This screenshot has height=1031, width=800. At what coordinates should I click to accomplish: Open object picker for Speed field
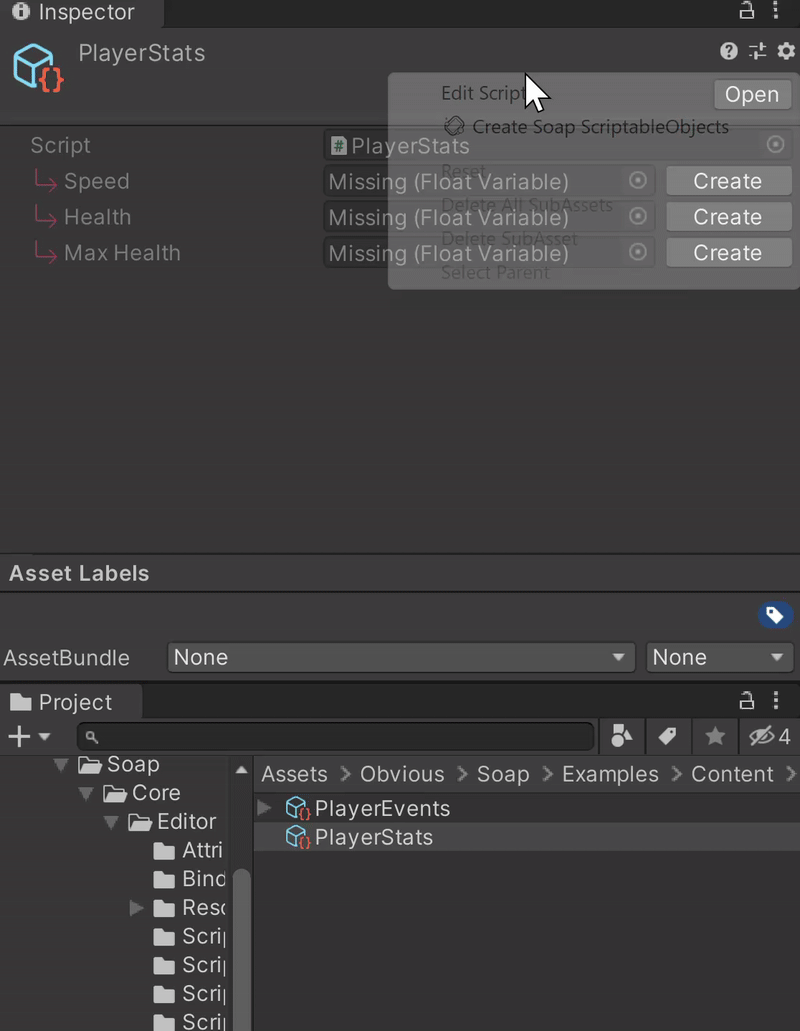(x=638, y=181)
